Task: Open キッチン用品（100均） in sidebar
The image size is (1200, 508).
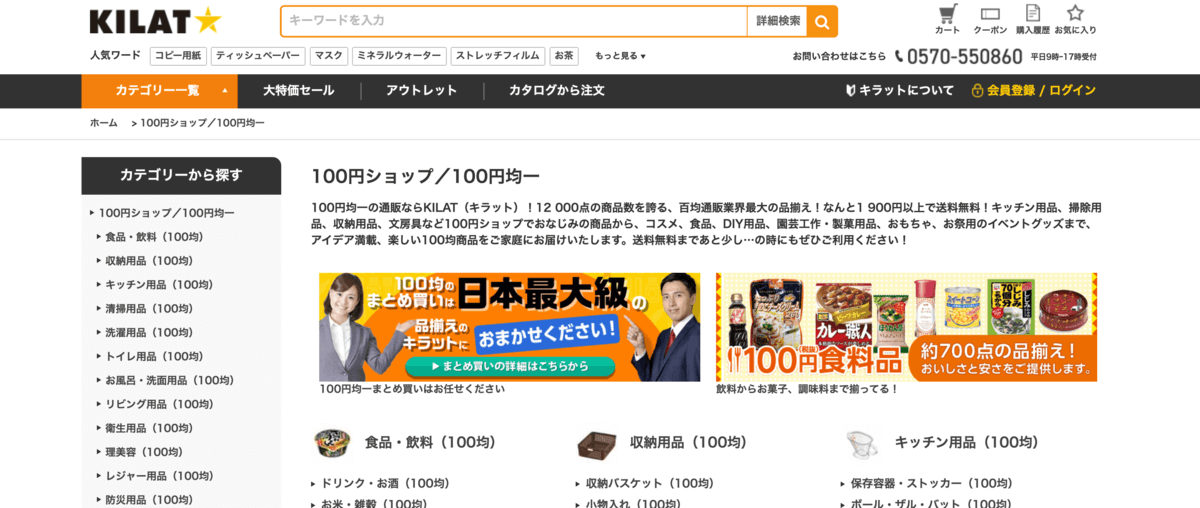Action: 159,285
